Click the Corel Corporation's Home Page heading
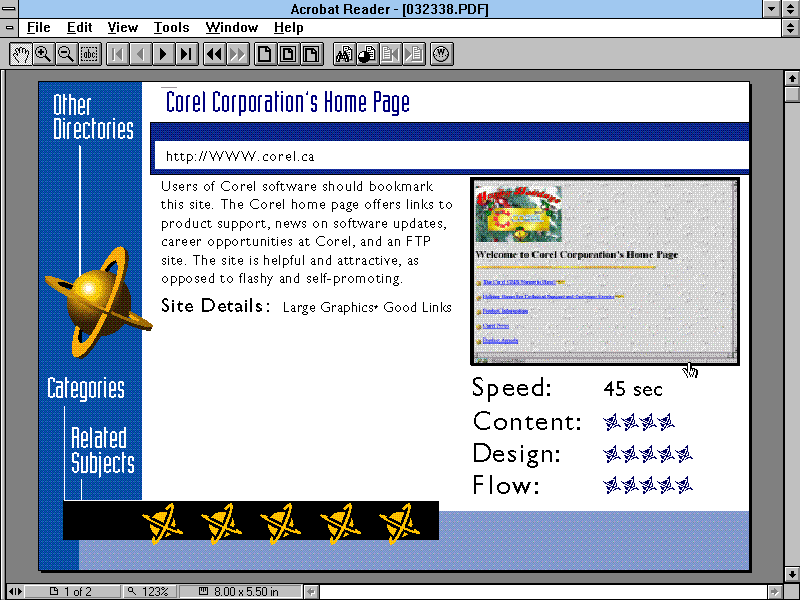The width and height of the screenshot is (800, 600). coord(288,102)
